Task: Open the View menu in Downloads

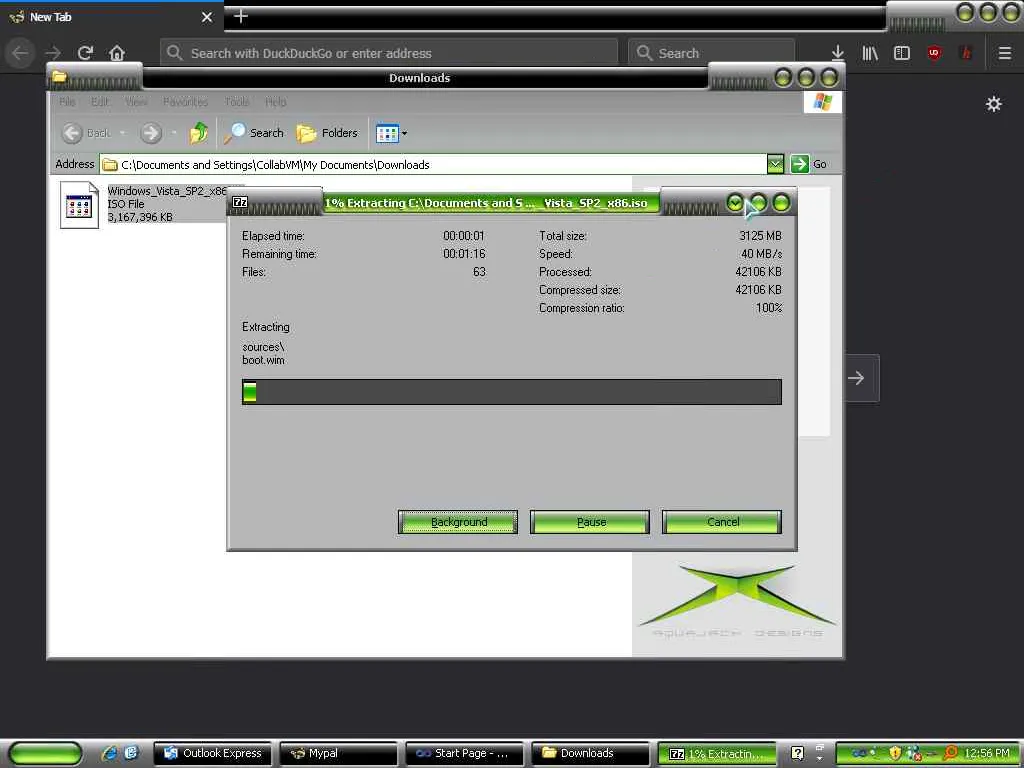Action: 136,102
